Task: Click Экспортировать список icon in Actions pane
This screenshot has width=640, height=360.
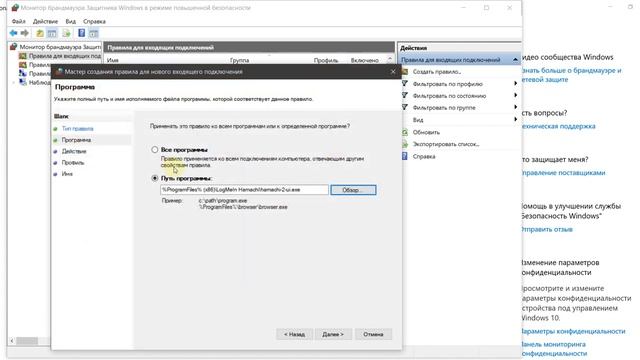Action: coord(405,144)
